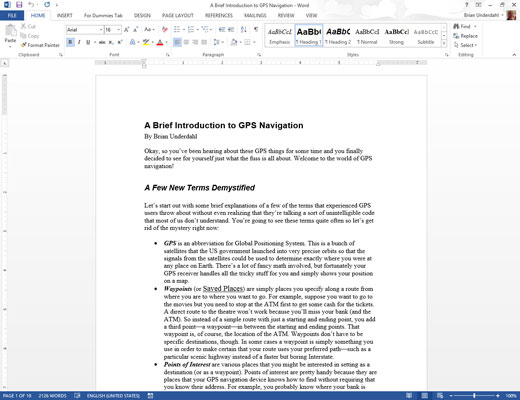Image resolution: width=520 pixels, height=400 pixels.
Task: Click Replace in Editing group
Action: click(x=466, y=36)
